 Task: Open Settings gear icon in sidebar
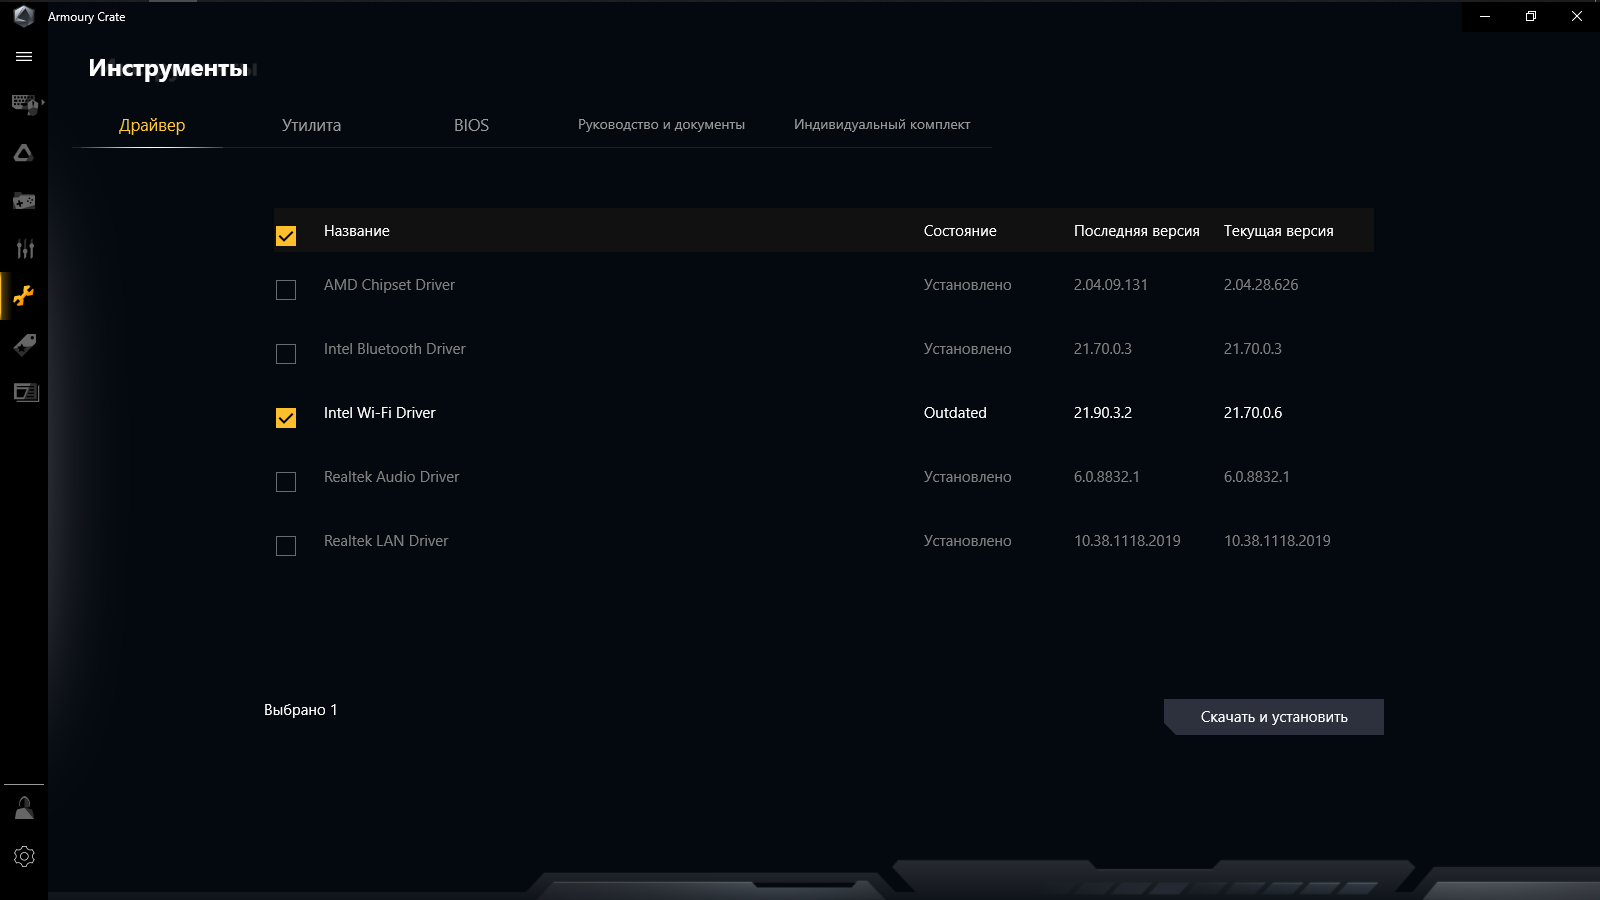(24, 857)
